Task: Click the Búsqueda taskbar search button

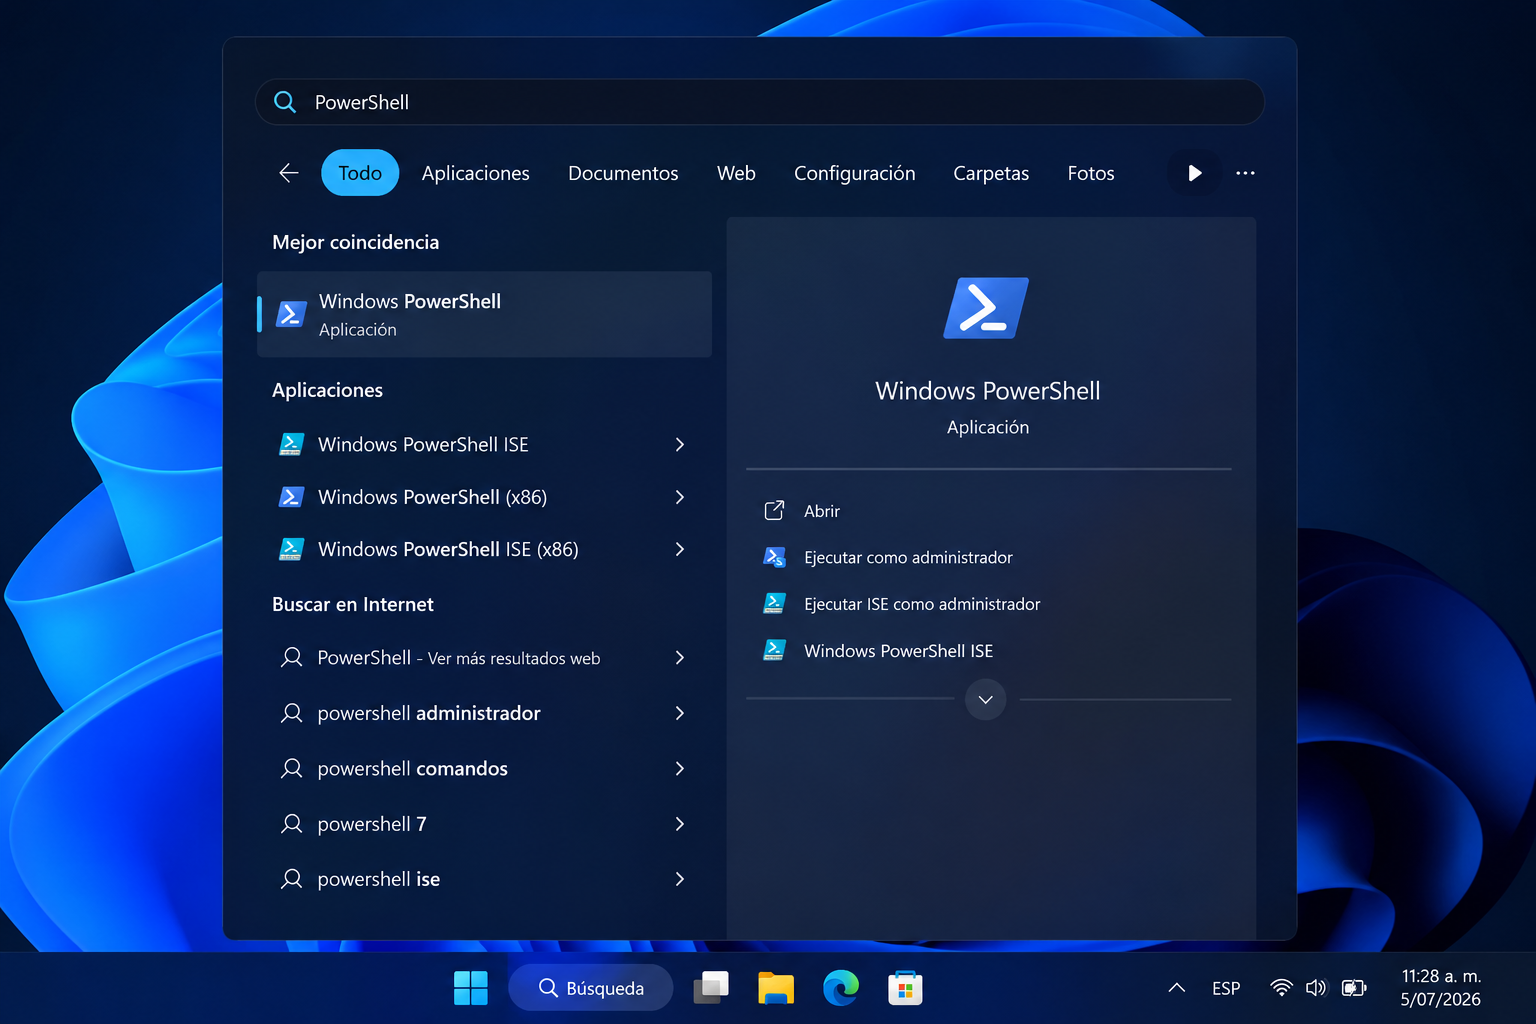Action: [x=591, y=988]
